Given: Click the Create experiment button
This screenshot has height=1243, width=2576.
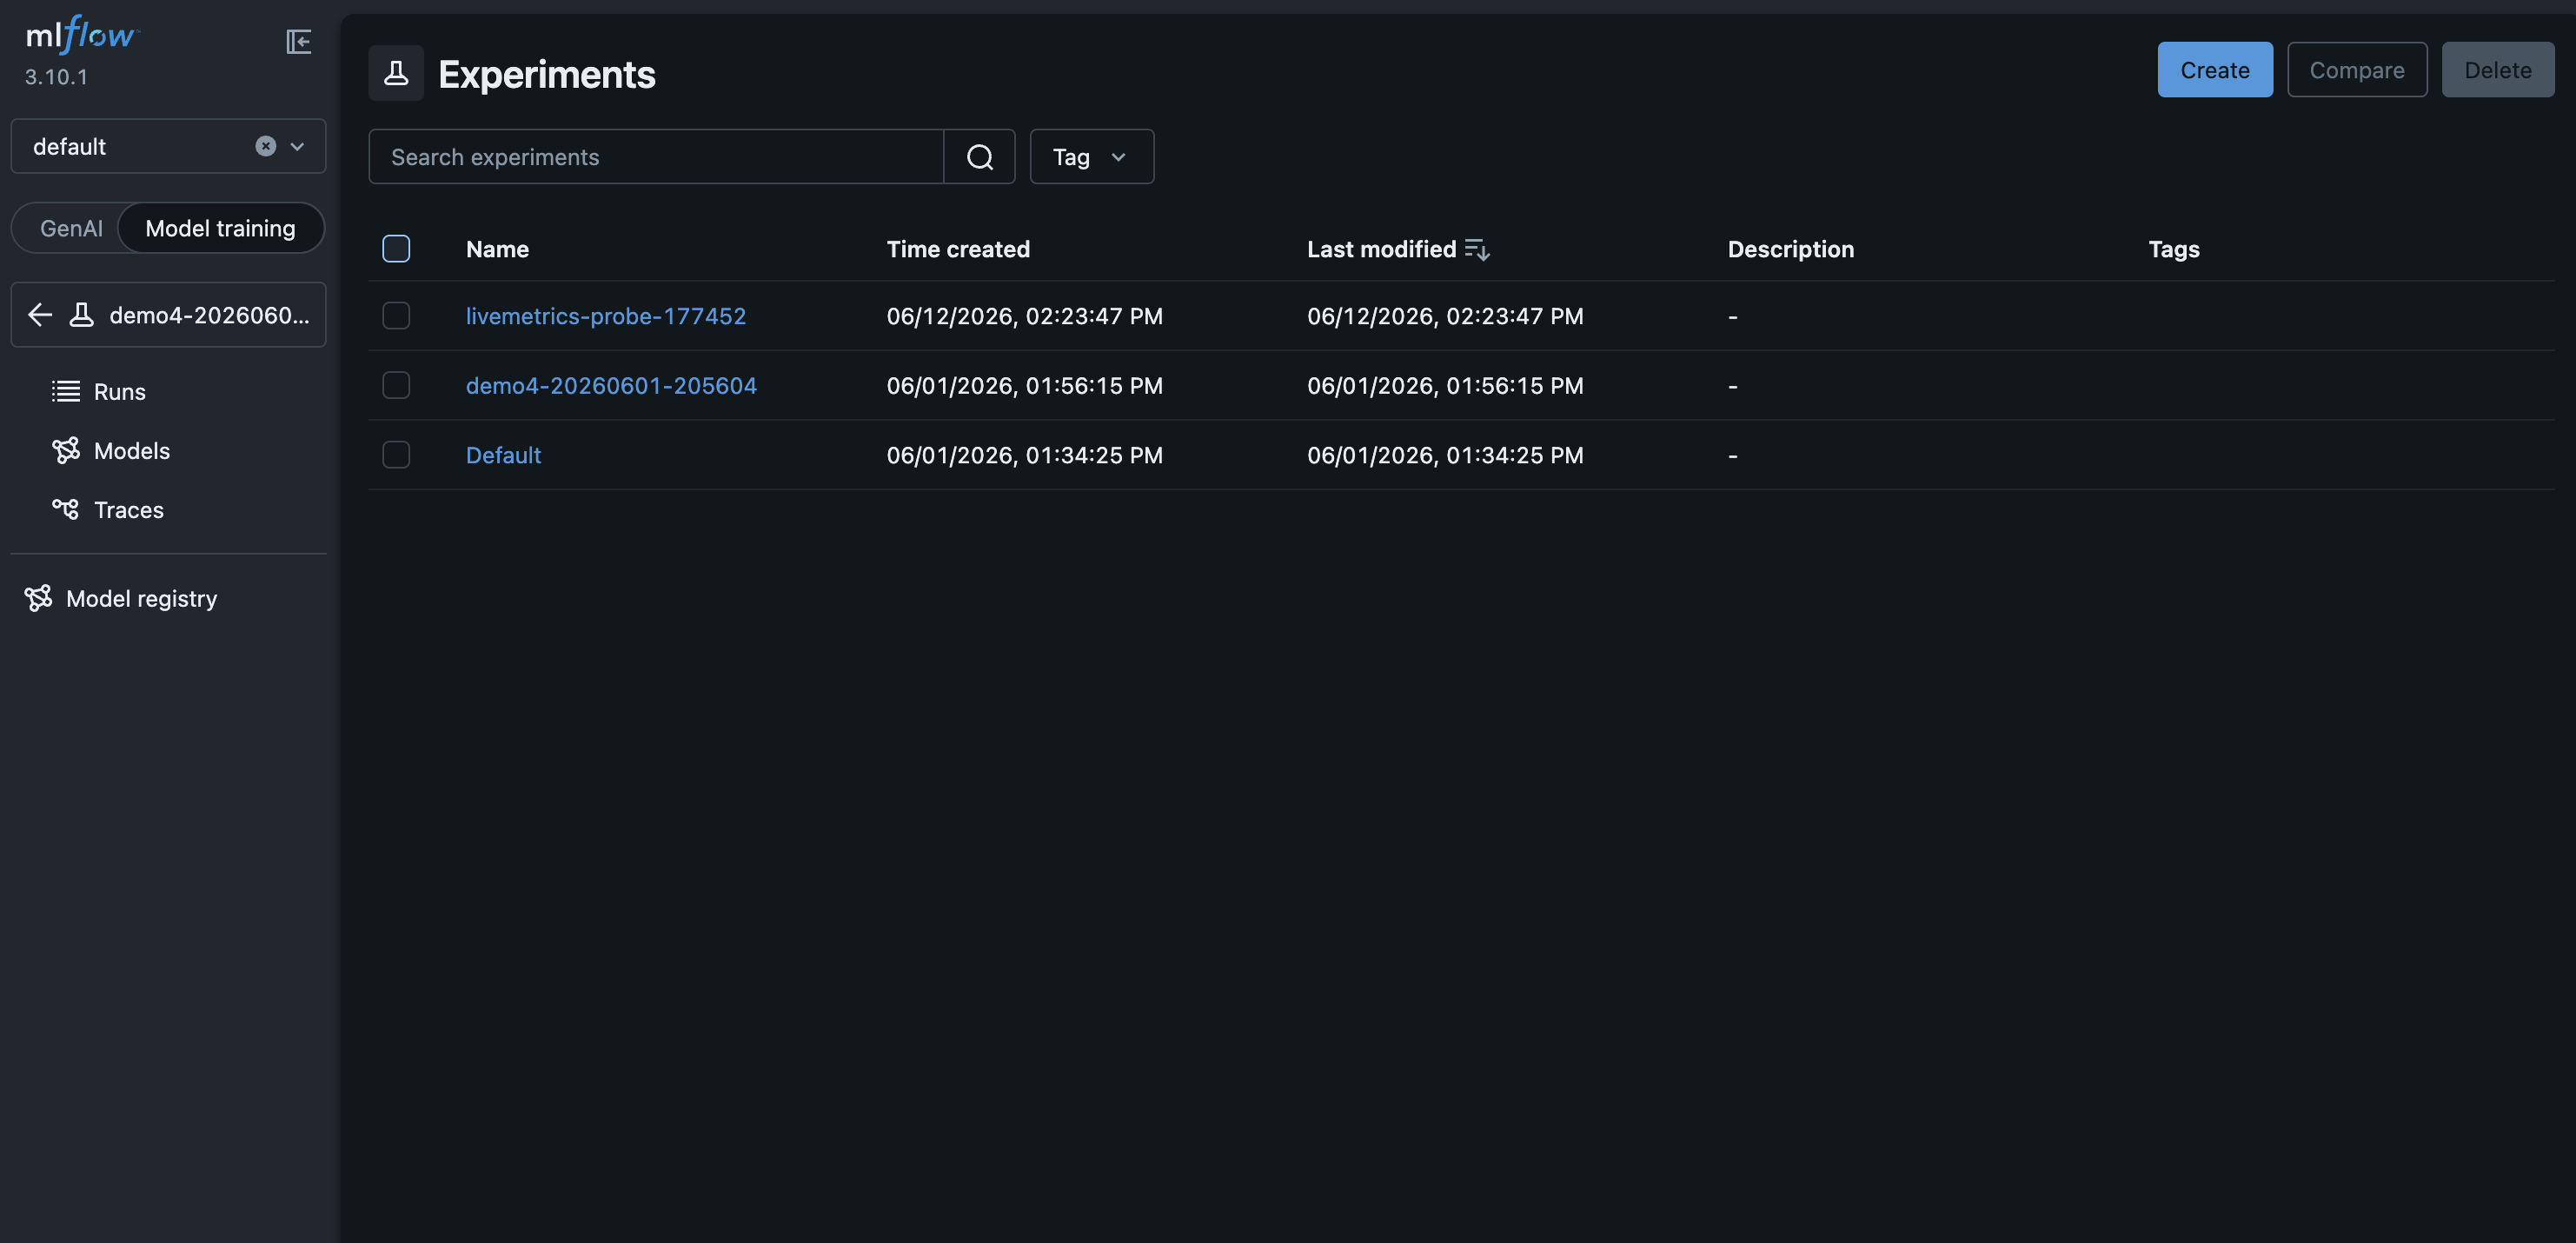Looking at the screenshot, I should click(x=2214, y=70).
